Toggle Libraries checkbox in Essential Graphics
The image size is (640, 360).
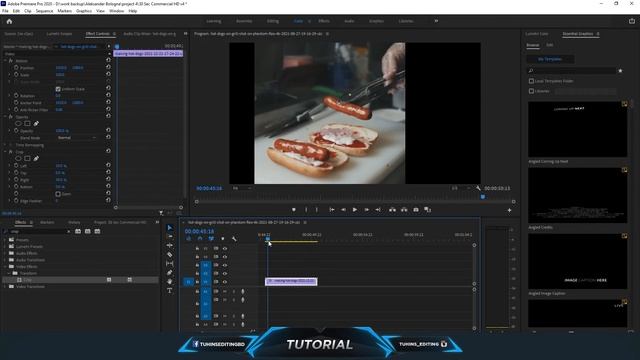pyautogui.click(x=531, y=91)
